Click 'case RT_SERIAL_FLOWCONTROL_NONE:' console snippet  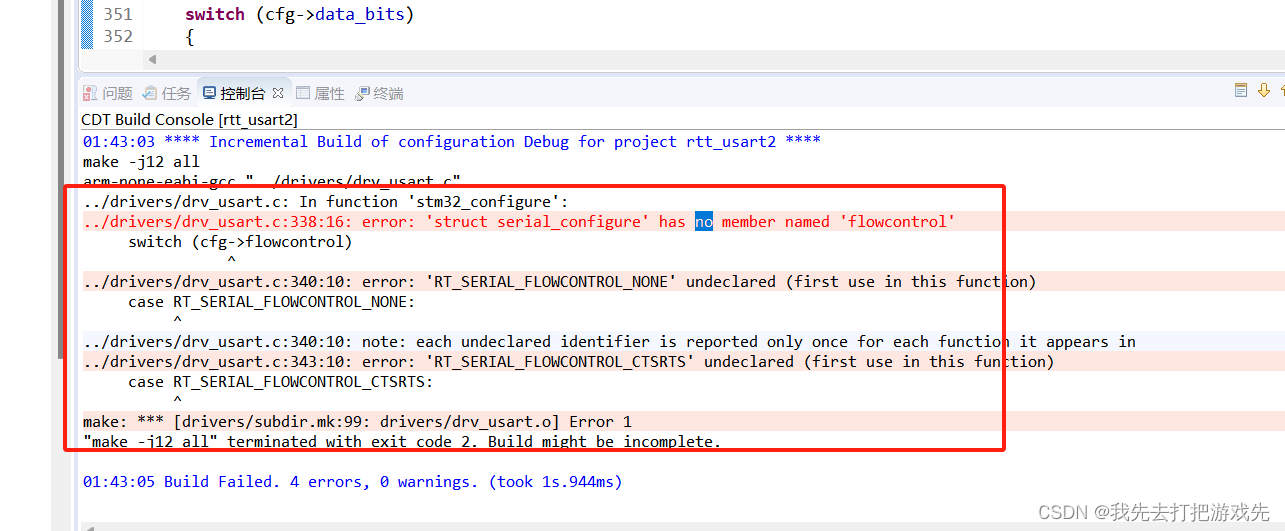[x=272, y=301]
